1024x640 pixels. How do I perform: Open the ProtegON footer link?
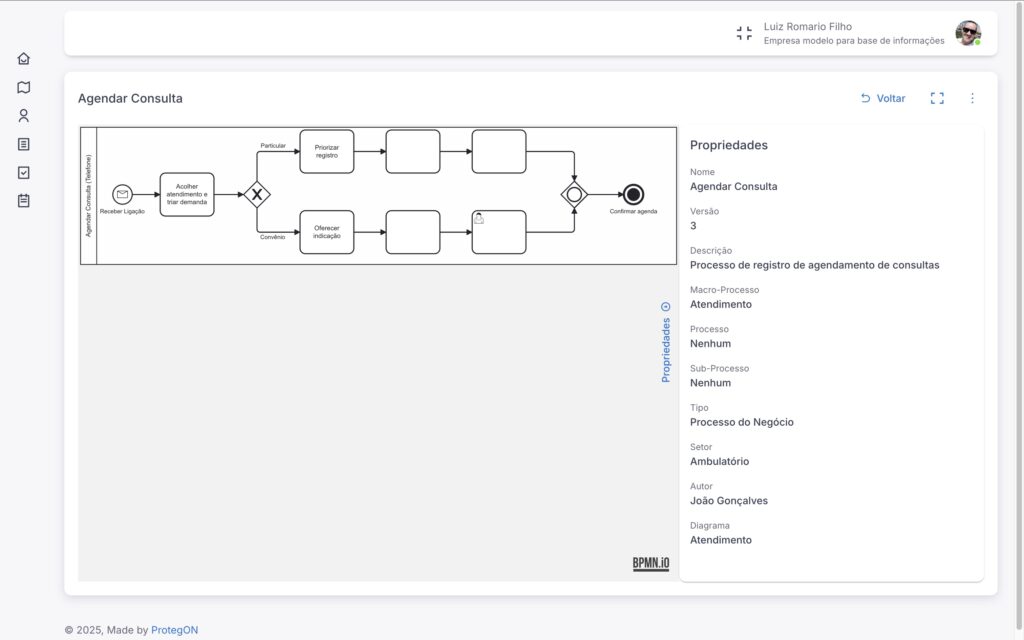point(174,630)
